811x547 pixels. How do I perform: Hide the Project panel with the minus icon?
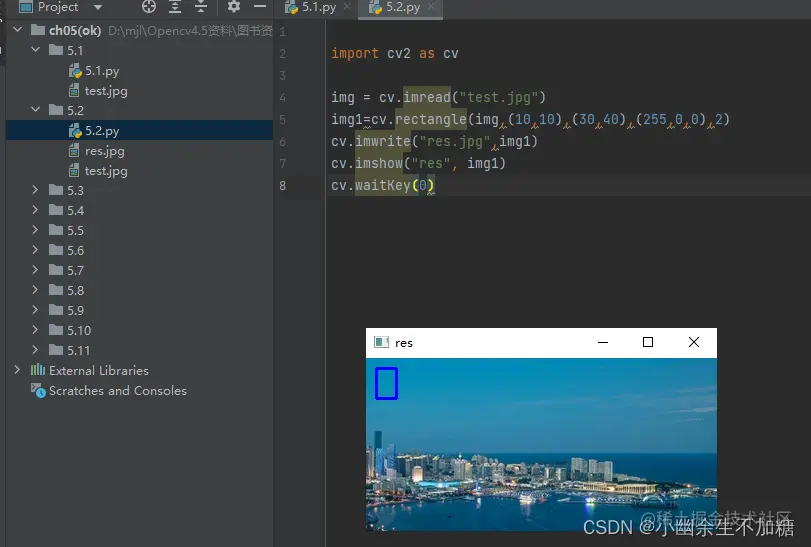tap(260, 7)
